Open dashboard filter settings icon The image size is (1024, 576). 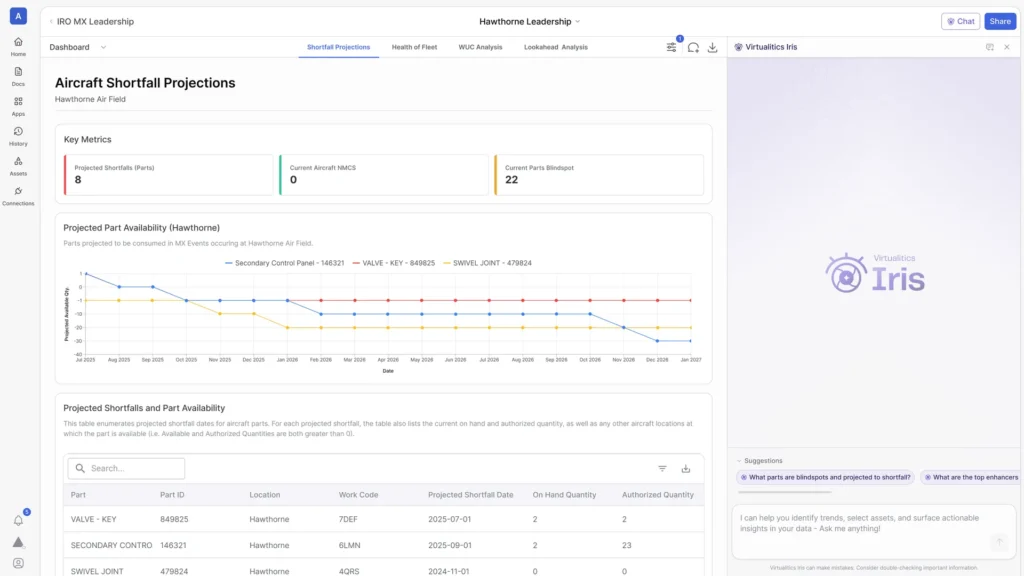tap(672, 47)
